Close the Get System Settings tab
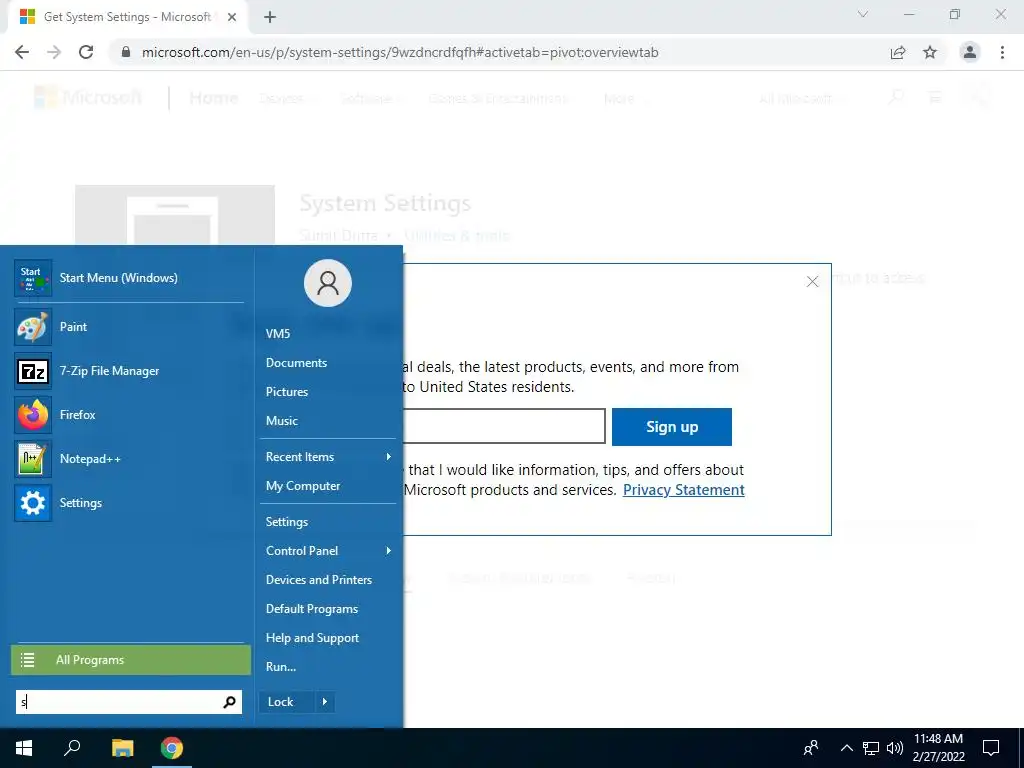The width and height of the screenshot is (1024, 768). 232,17
